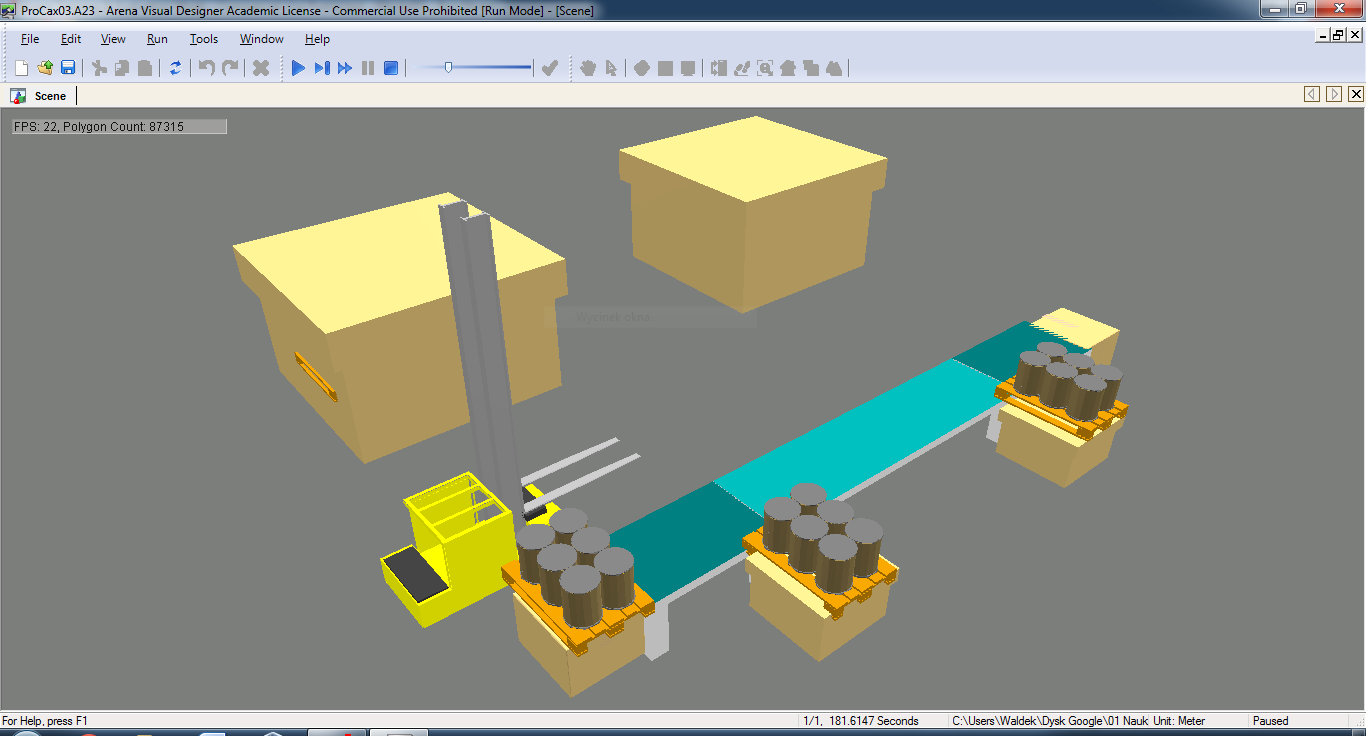Screen dimensions: 1366x736
Task: Click the hexagon shape view icon
Action: tap(642, 68)
